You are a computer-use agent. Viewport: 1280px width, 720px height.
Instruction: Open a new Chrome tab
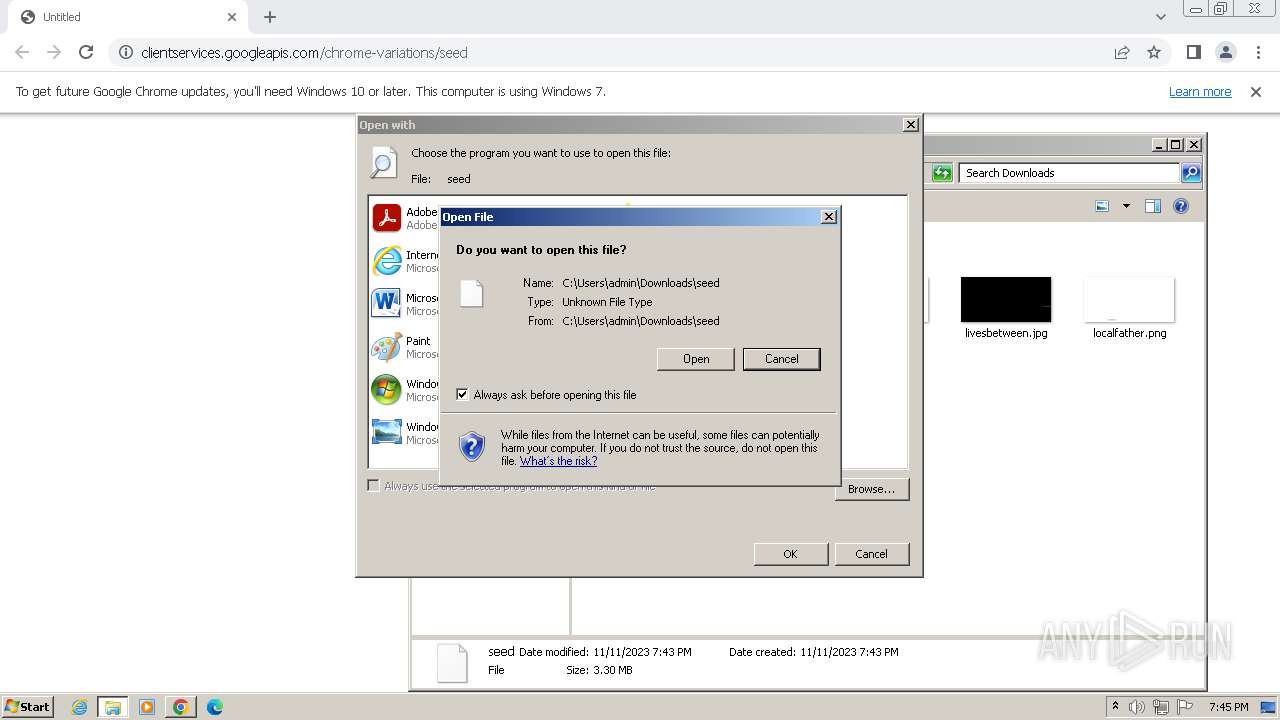tap(270, 17)
